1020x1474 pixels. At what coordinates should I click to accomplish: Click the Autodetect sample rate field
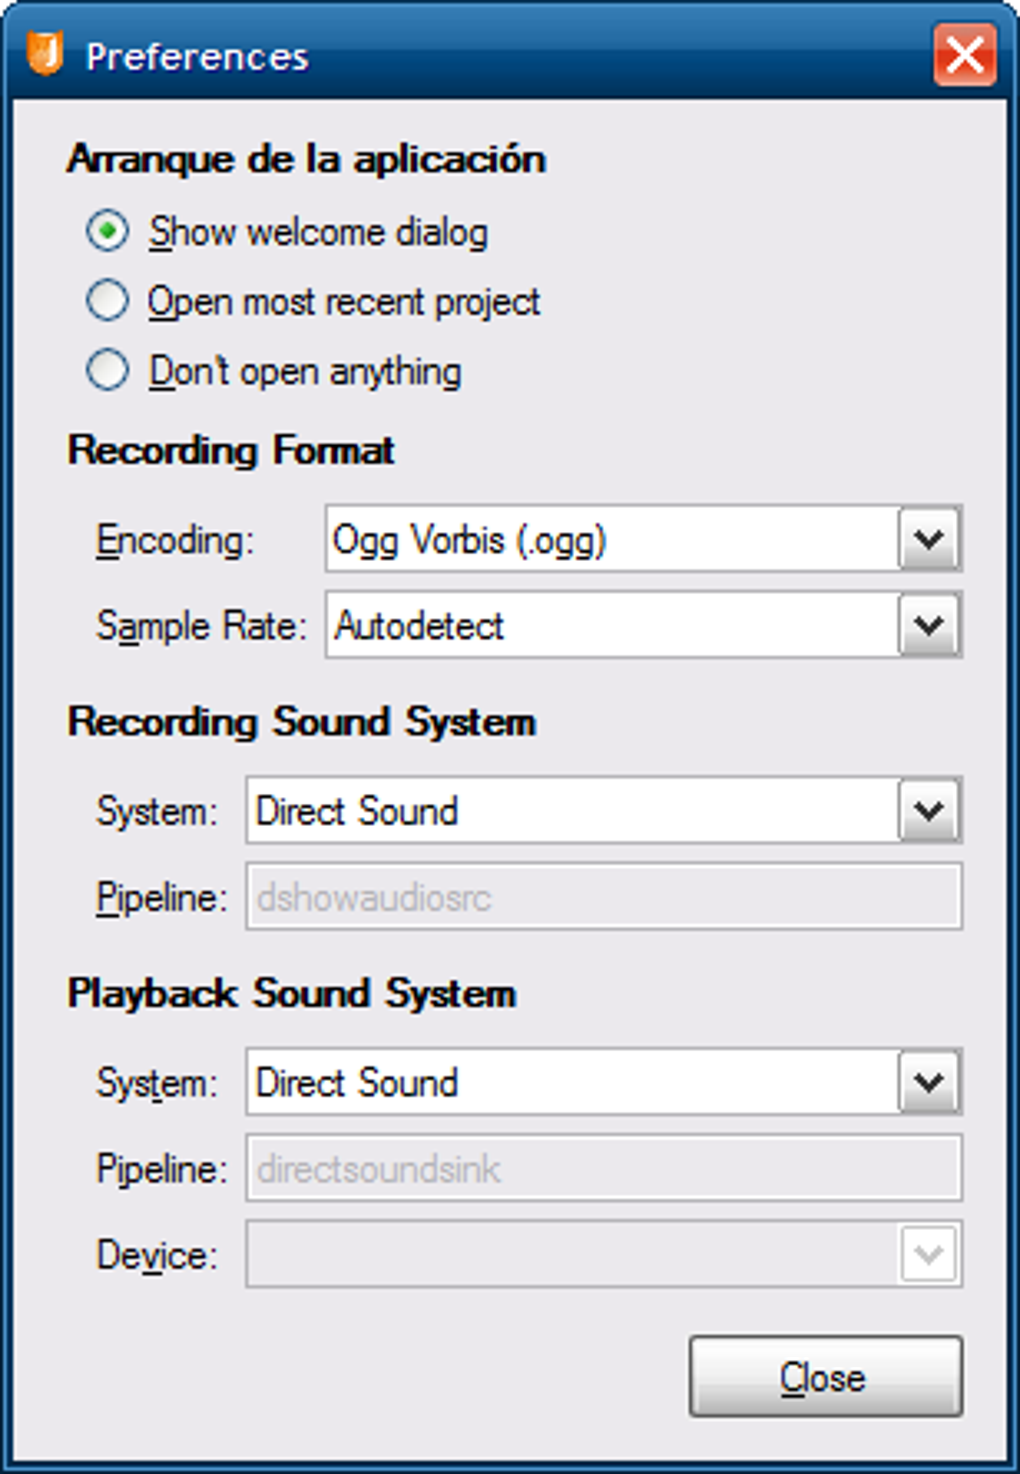tap(643, 626)
